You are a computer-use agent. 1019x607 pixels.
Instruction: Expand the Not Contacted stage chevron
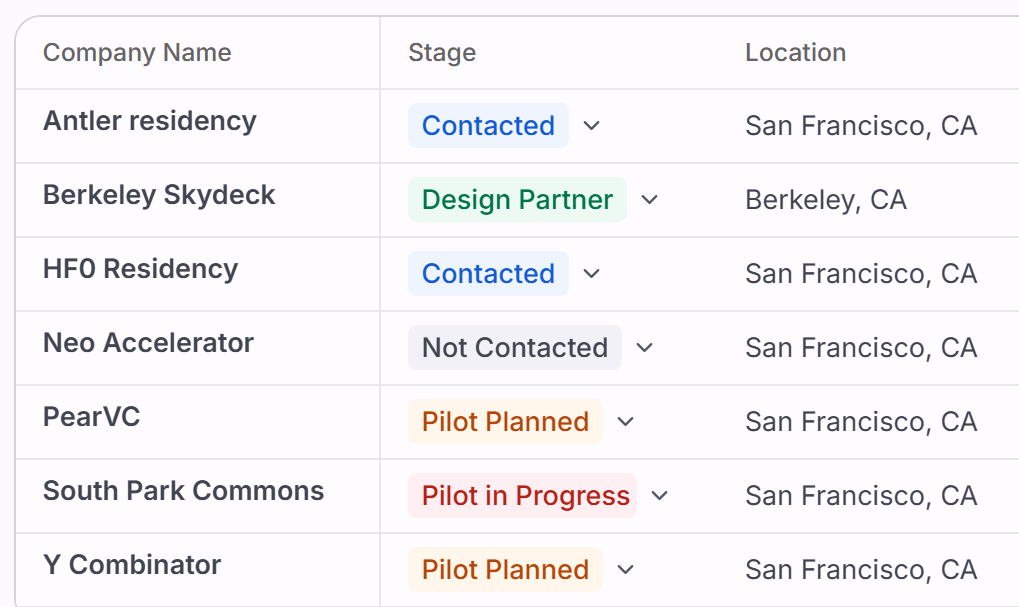tap(644, 348)
